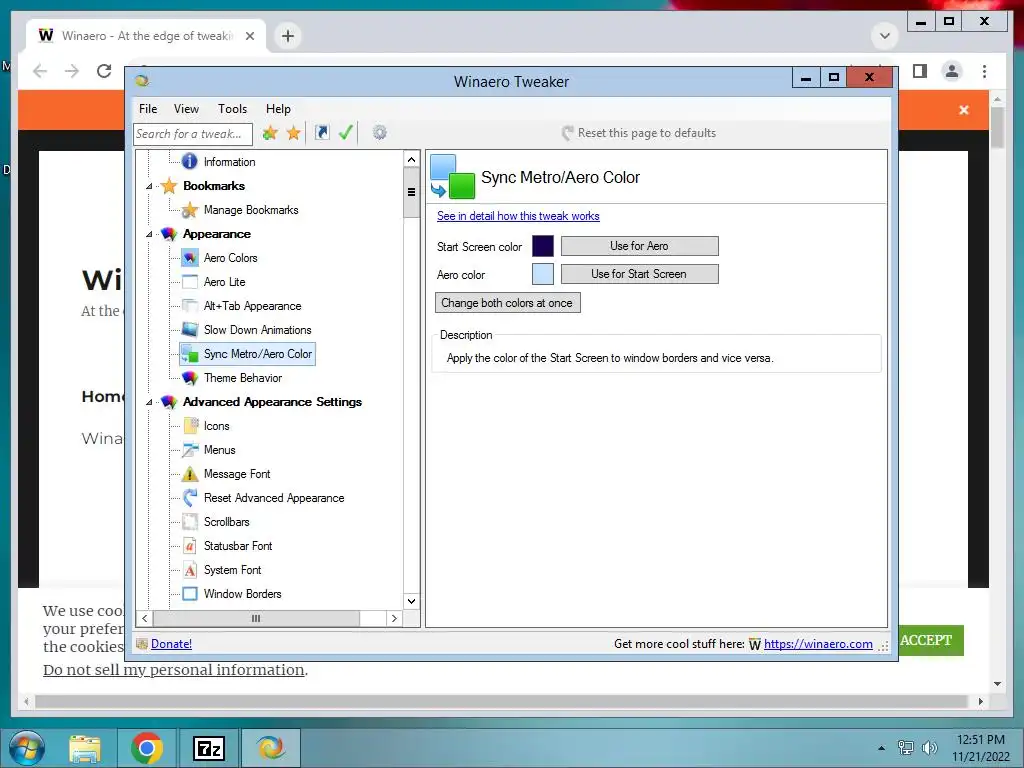Click the Reset Advanced Appearance icon
This screenshot has width=1024, height=768.
189,498
